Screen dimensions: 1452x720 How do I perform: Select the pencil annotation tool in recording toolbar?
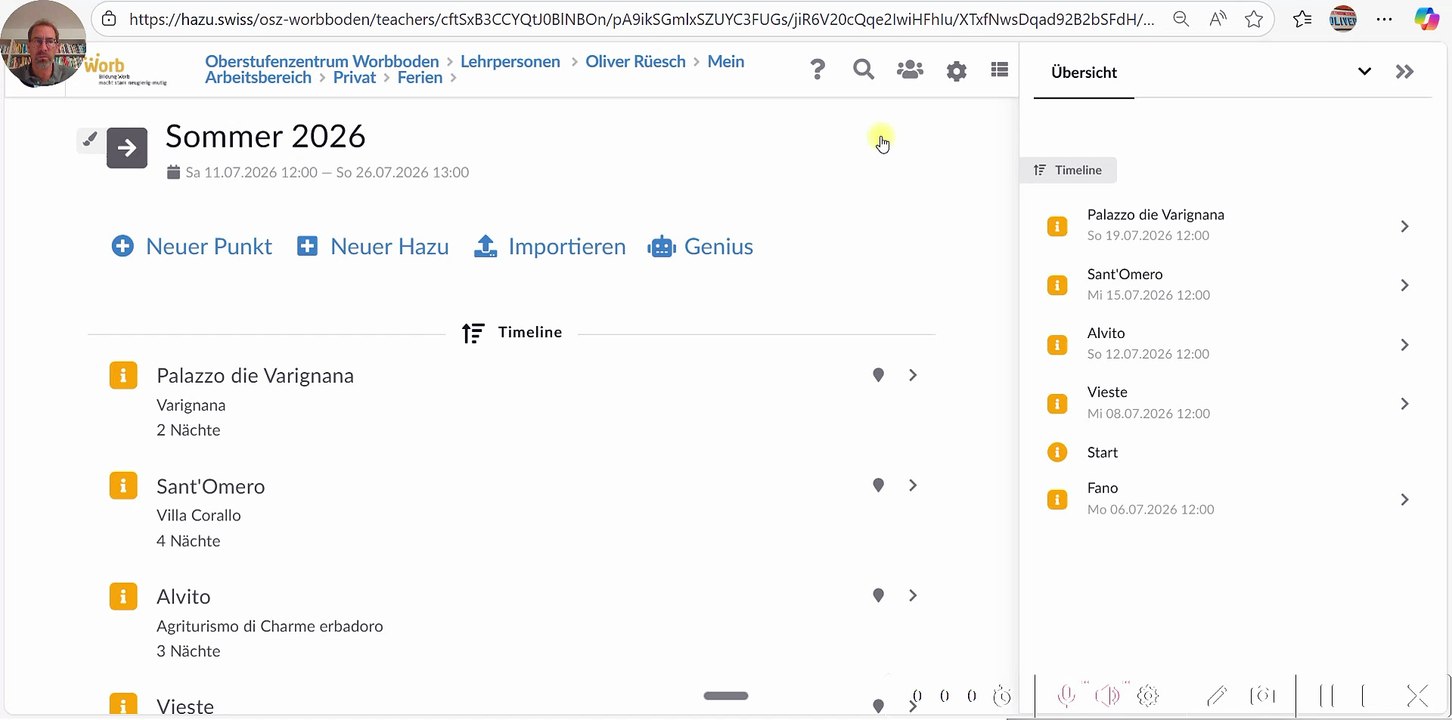click(1216, 696)
